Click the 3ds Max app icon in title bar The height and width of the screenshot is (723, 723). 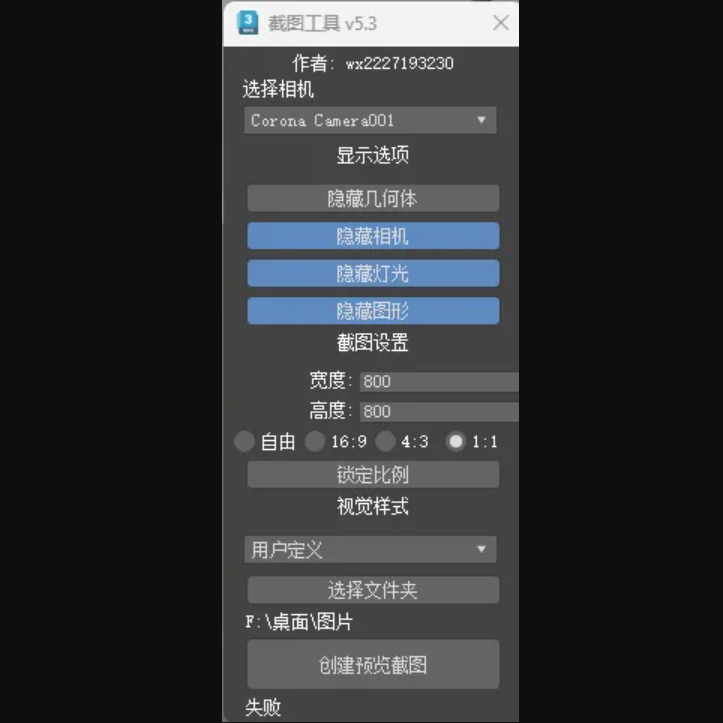coord(248,23)
